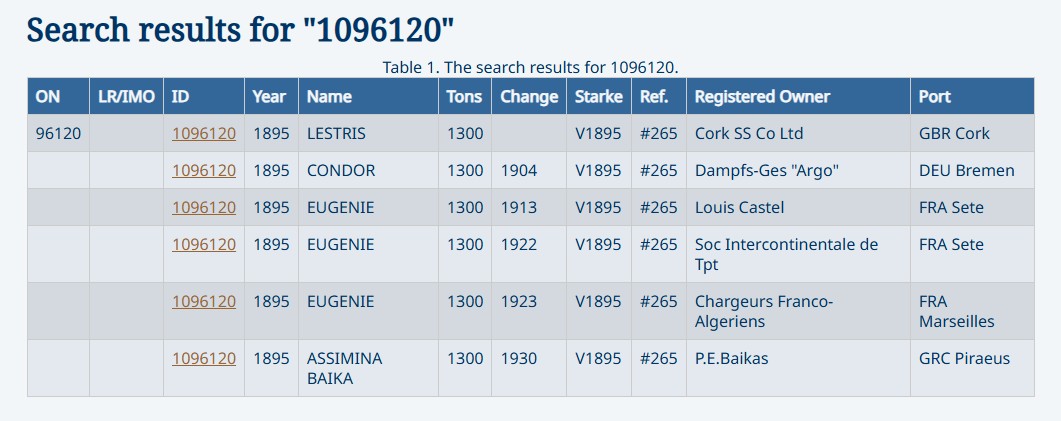Click the GRC Piraeus port cell

point(964,358)
